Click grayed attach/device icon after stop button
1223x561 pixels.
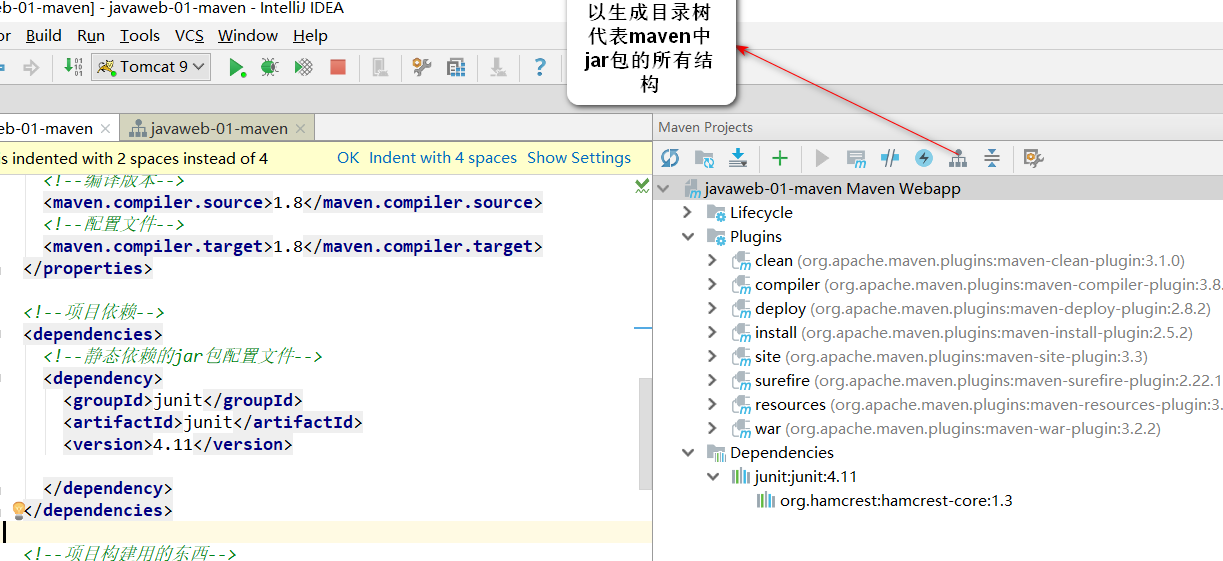[x=380, y=67]
